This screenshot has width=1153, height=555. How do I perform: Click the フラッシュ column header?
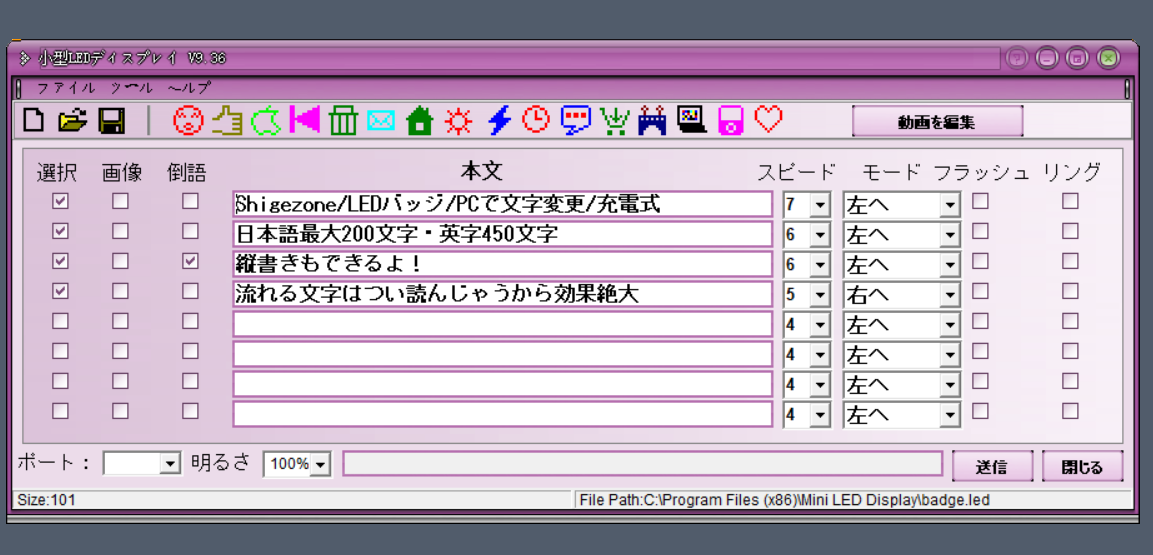[982, 173]
